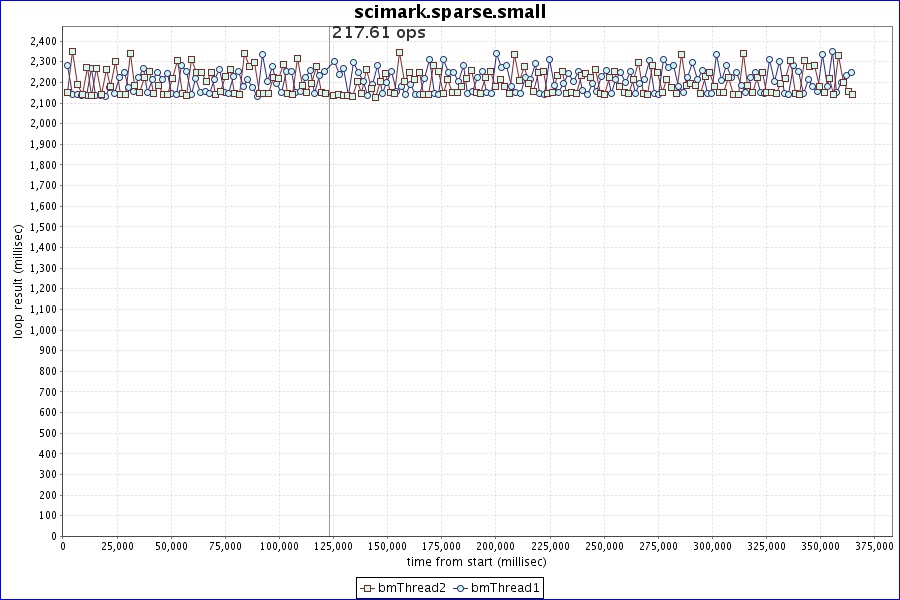Select the bmThread1 legend label
This screenshot has width=900, height=600.
(505, 588)
